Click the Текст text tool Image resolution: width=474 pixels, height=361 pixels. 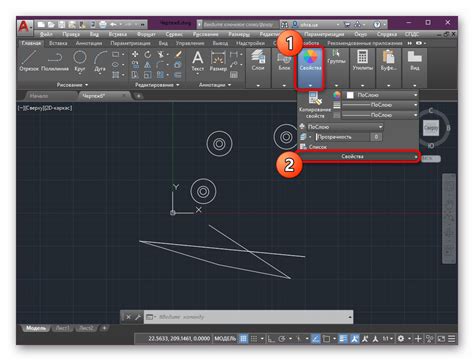198,61
